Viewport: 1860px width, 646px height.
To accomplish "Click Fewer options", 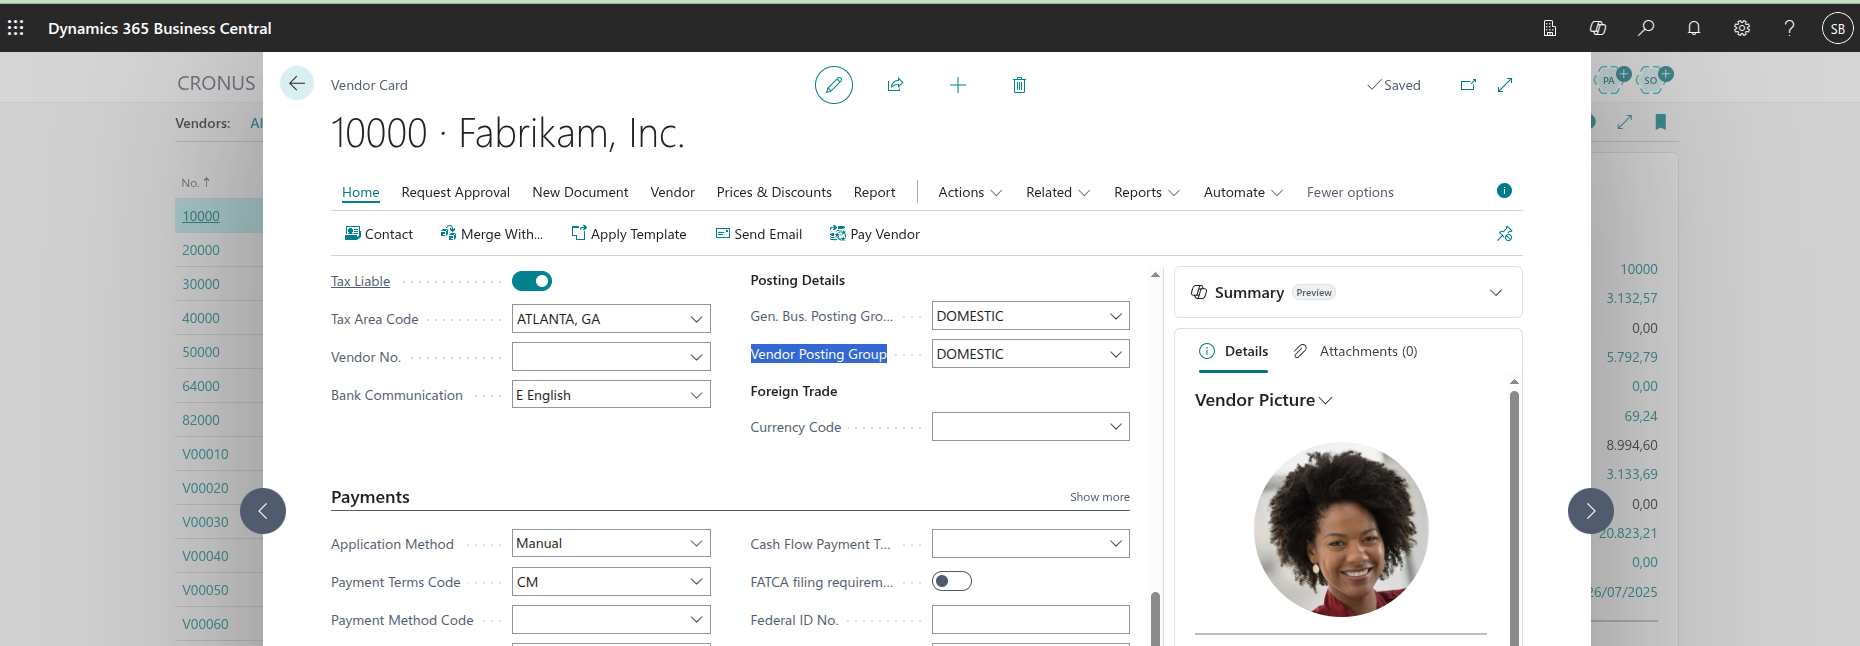I will coord(1350,192).
